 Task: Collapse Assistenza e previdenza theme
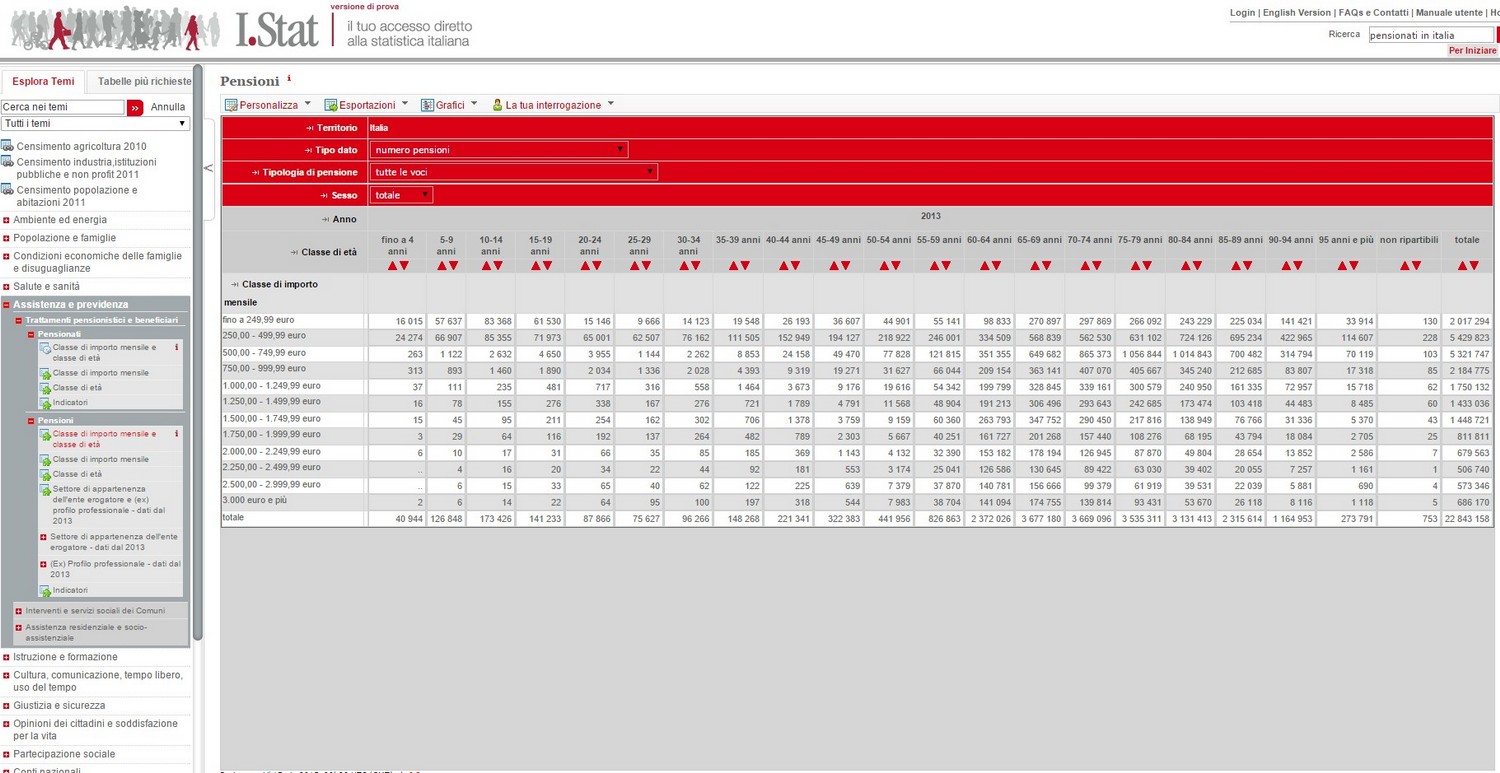[x=6, y=304]
